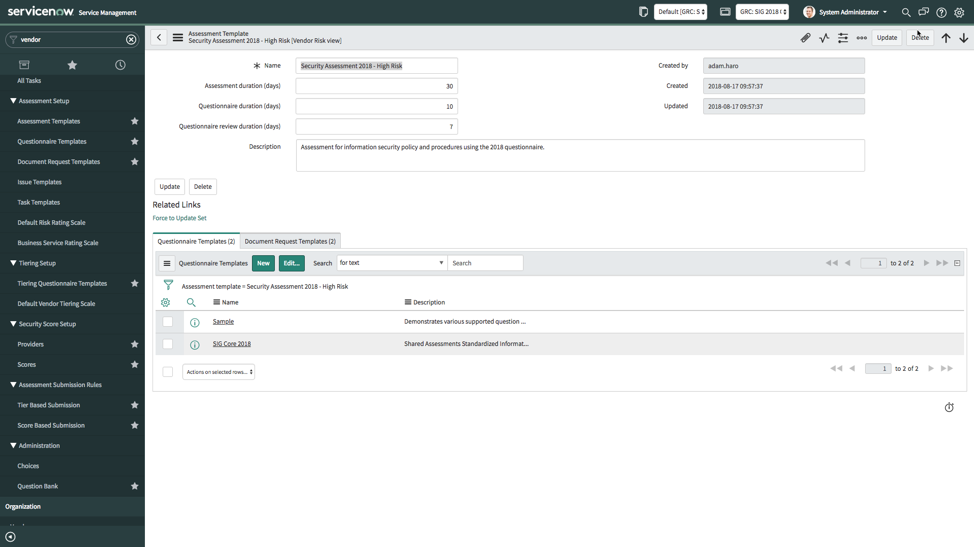
Task: Click the Update button in form header
Action: click(887, 38)
